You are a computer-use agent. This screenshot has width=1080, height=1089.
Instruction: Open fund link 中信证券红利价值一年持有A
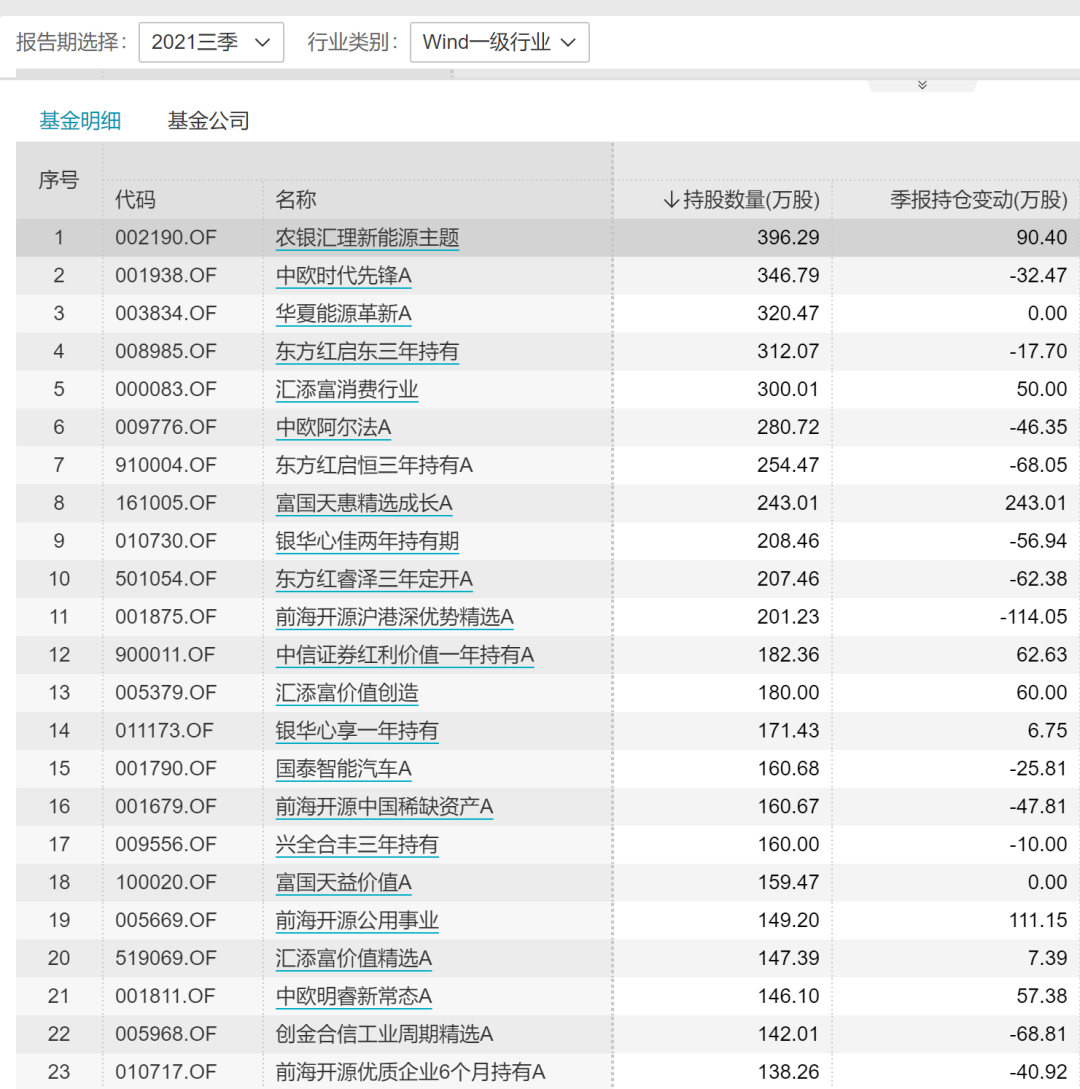pos(404,655)
